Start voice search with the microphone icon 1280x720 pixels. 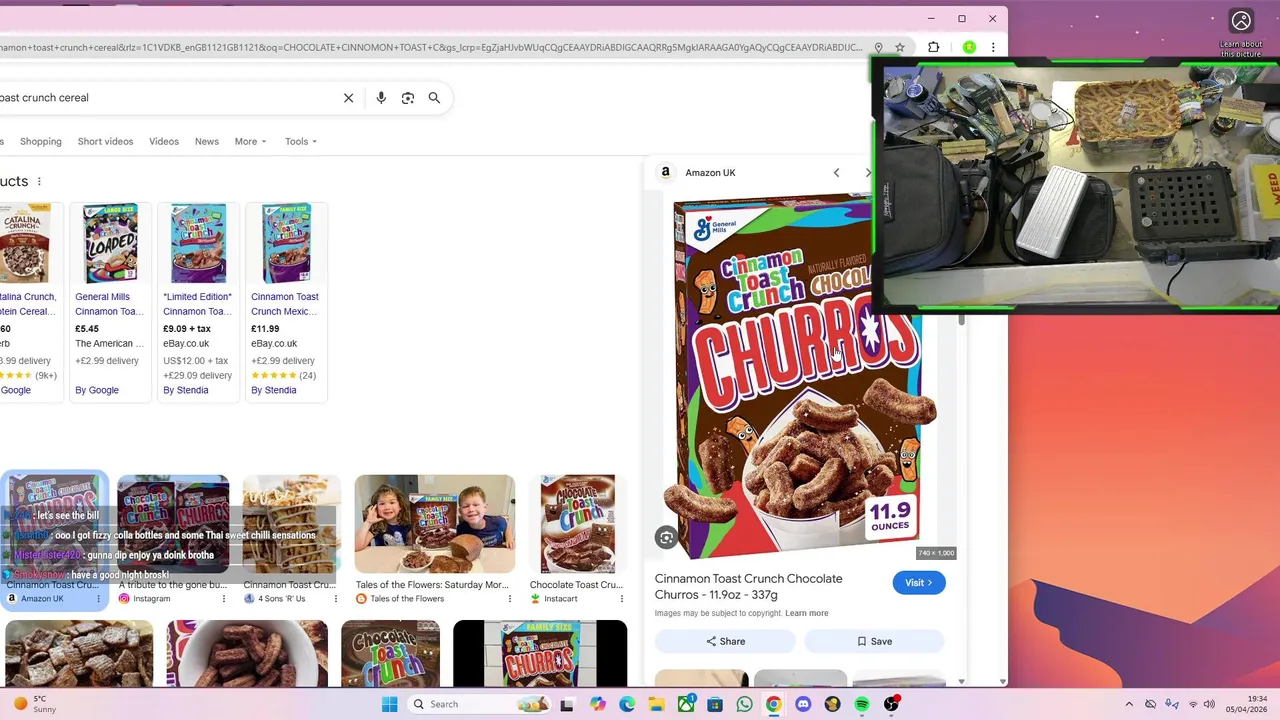381,98
